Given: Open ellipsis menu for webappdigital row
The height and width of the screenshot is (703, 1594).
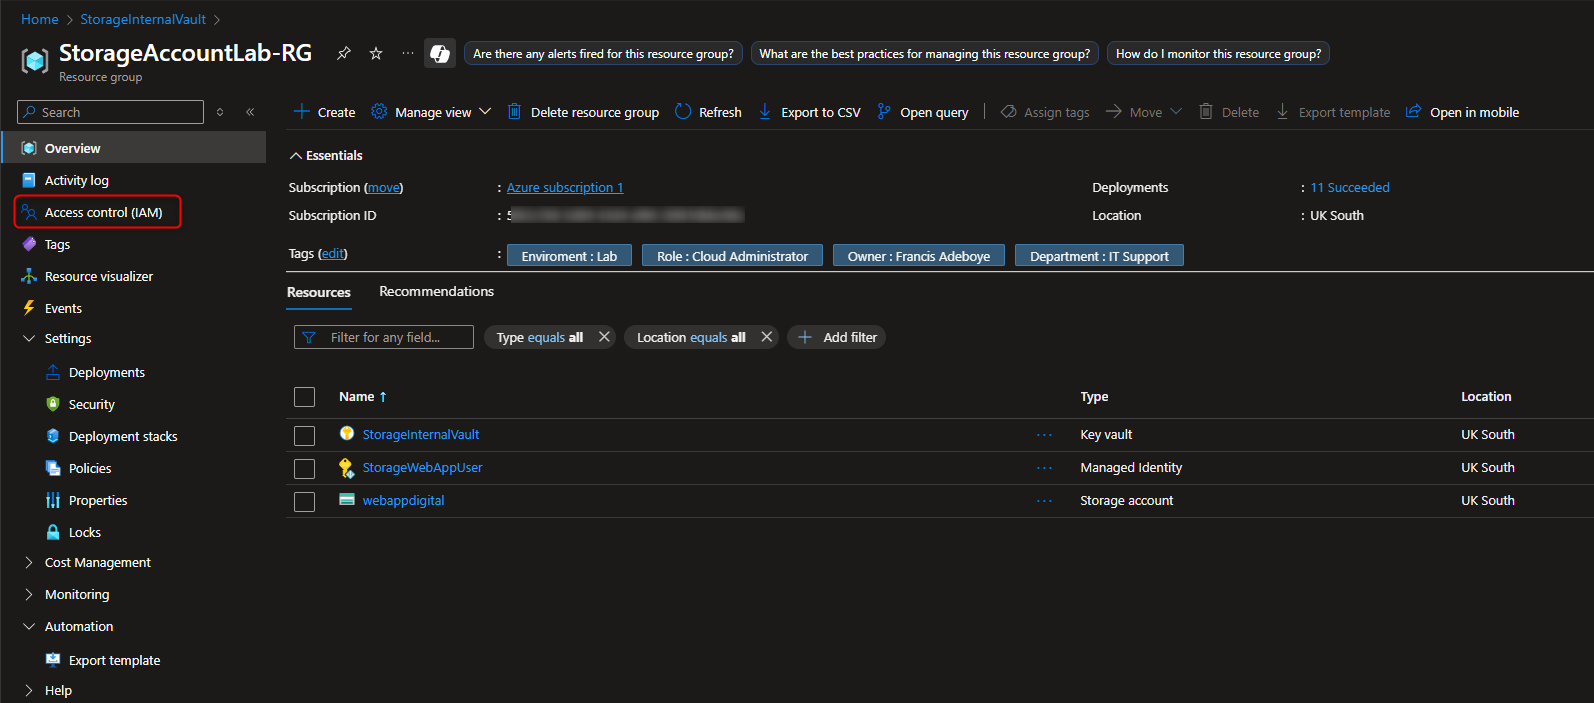Looking at the screenshot, I should click(1044, 501).
